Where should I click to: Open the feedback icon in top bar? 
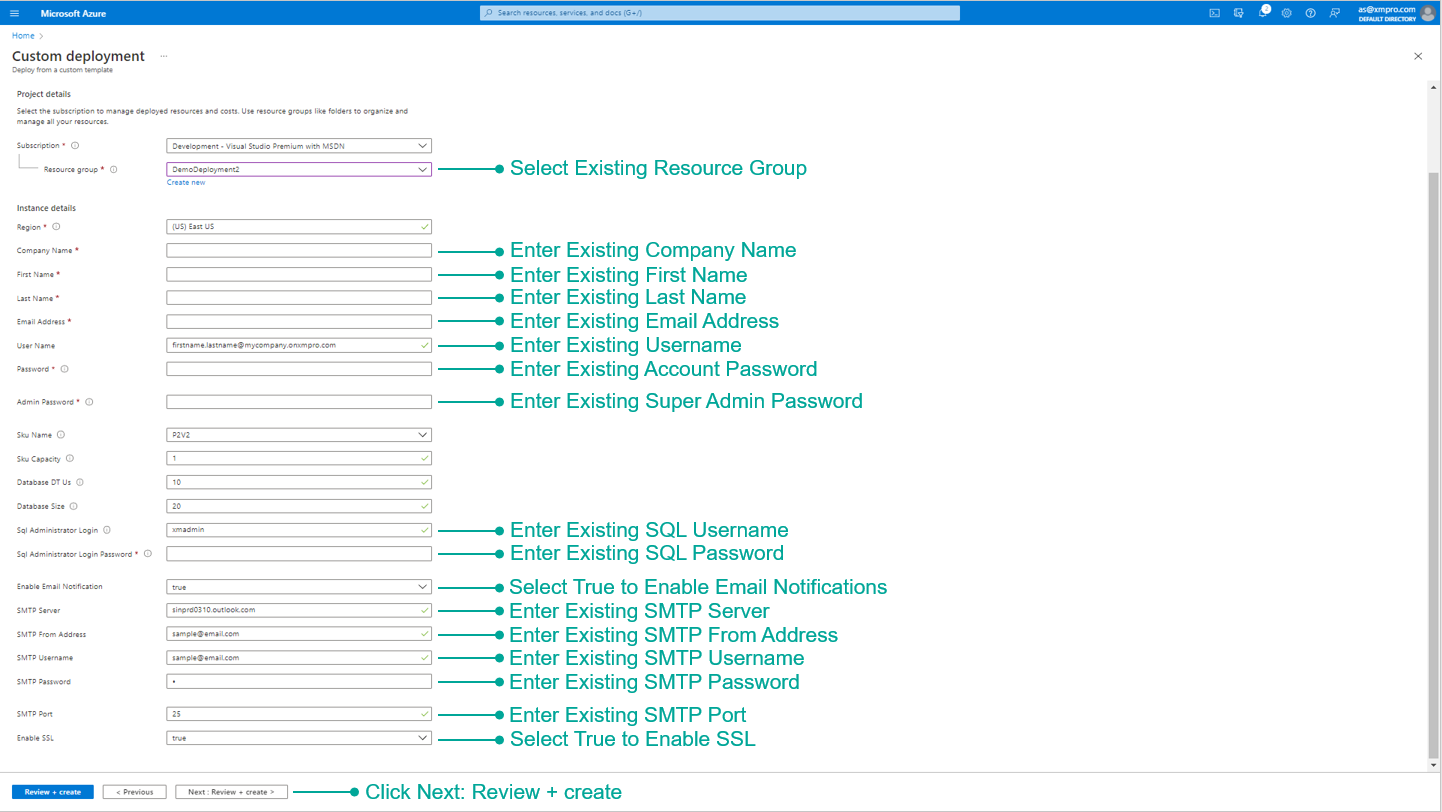(1334, 13)
